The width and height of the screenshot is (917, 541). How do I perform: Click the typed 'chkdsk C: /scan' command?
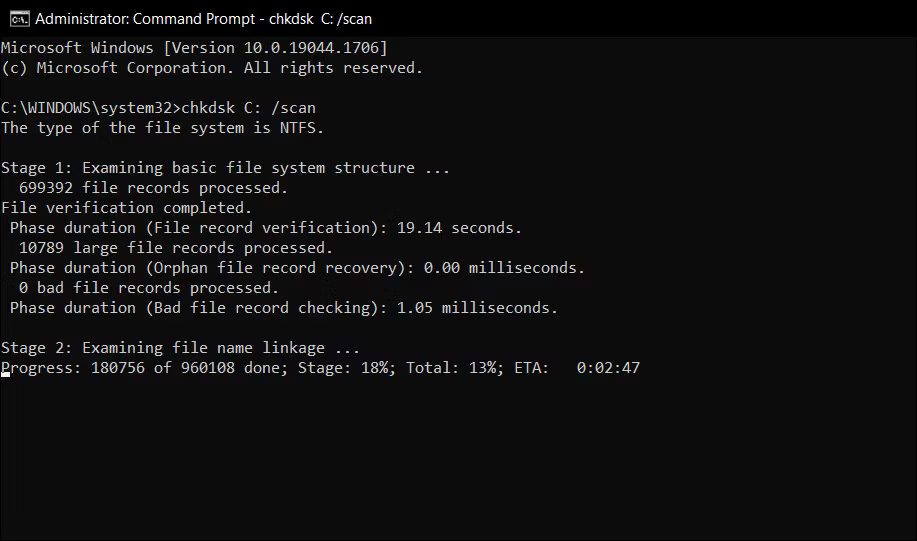(249, 108)
